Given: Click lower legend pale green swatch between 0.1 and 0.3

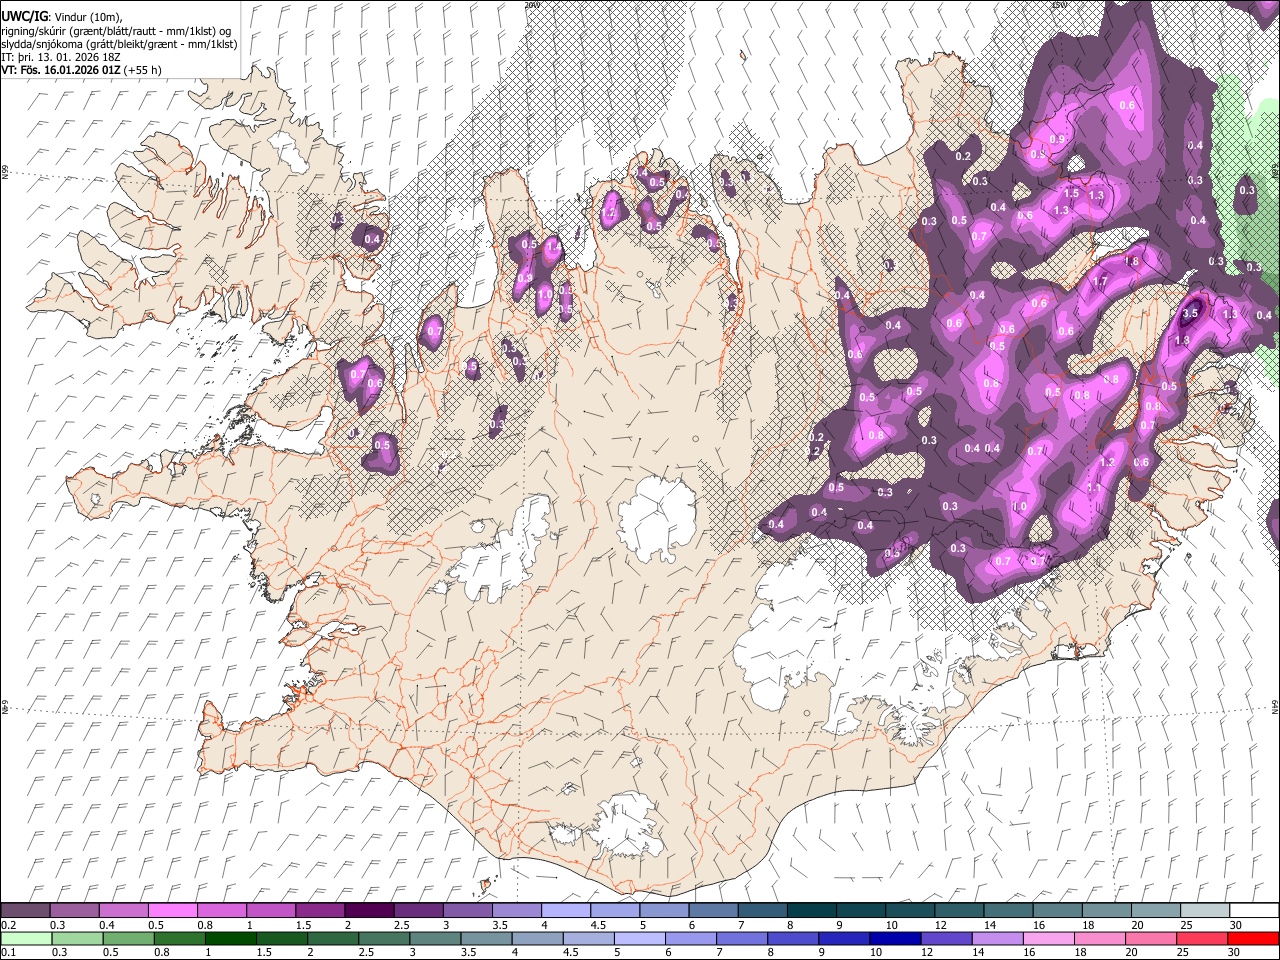Looking at the screenshot, I should click(25, 939).
